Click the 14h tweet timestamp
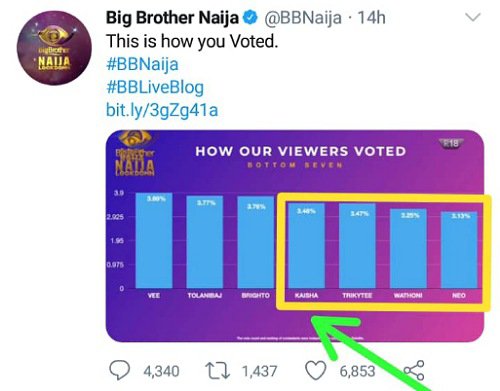 click(372, 18)
